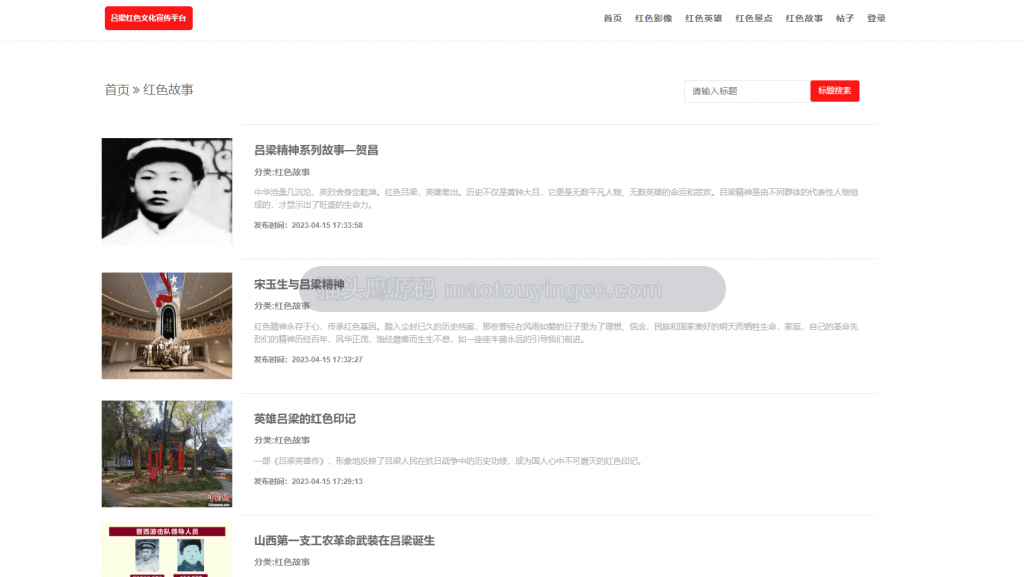Focus the 请输入标题 search field

747,91
